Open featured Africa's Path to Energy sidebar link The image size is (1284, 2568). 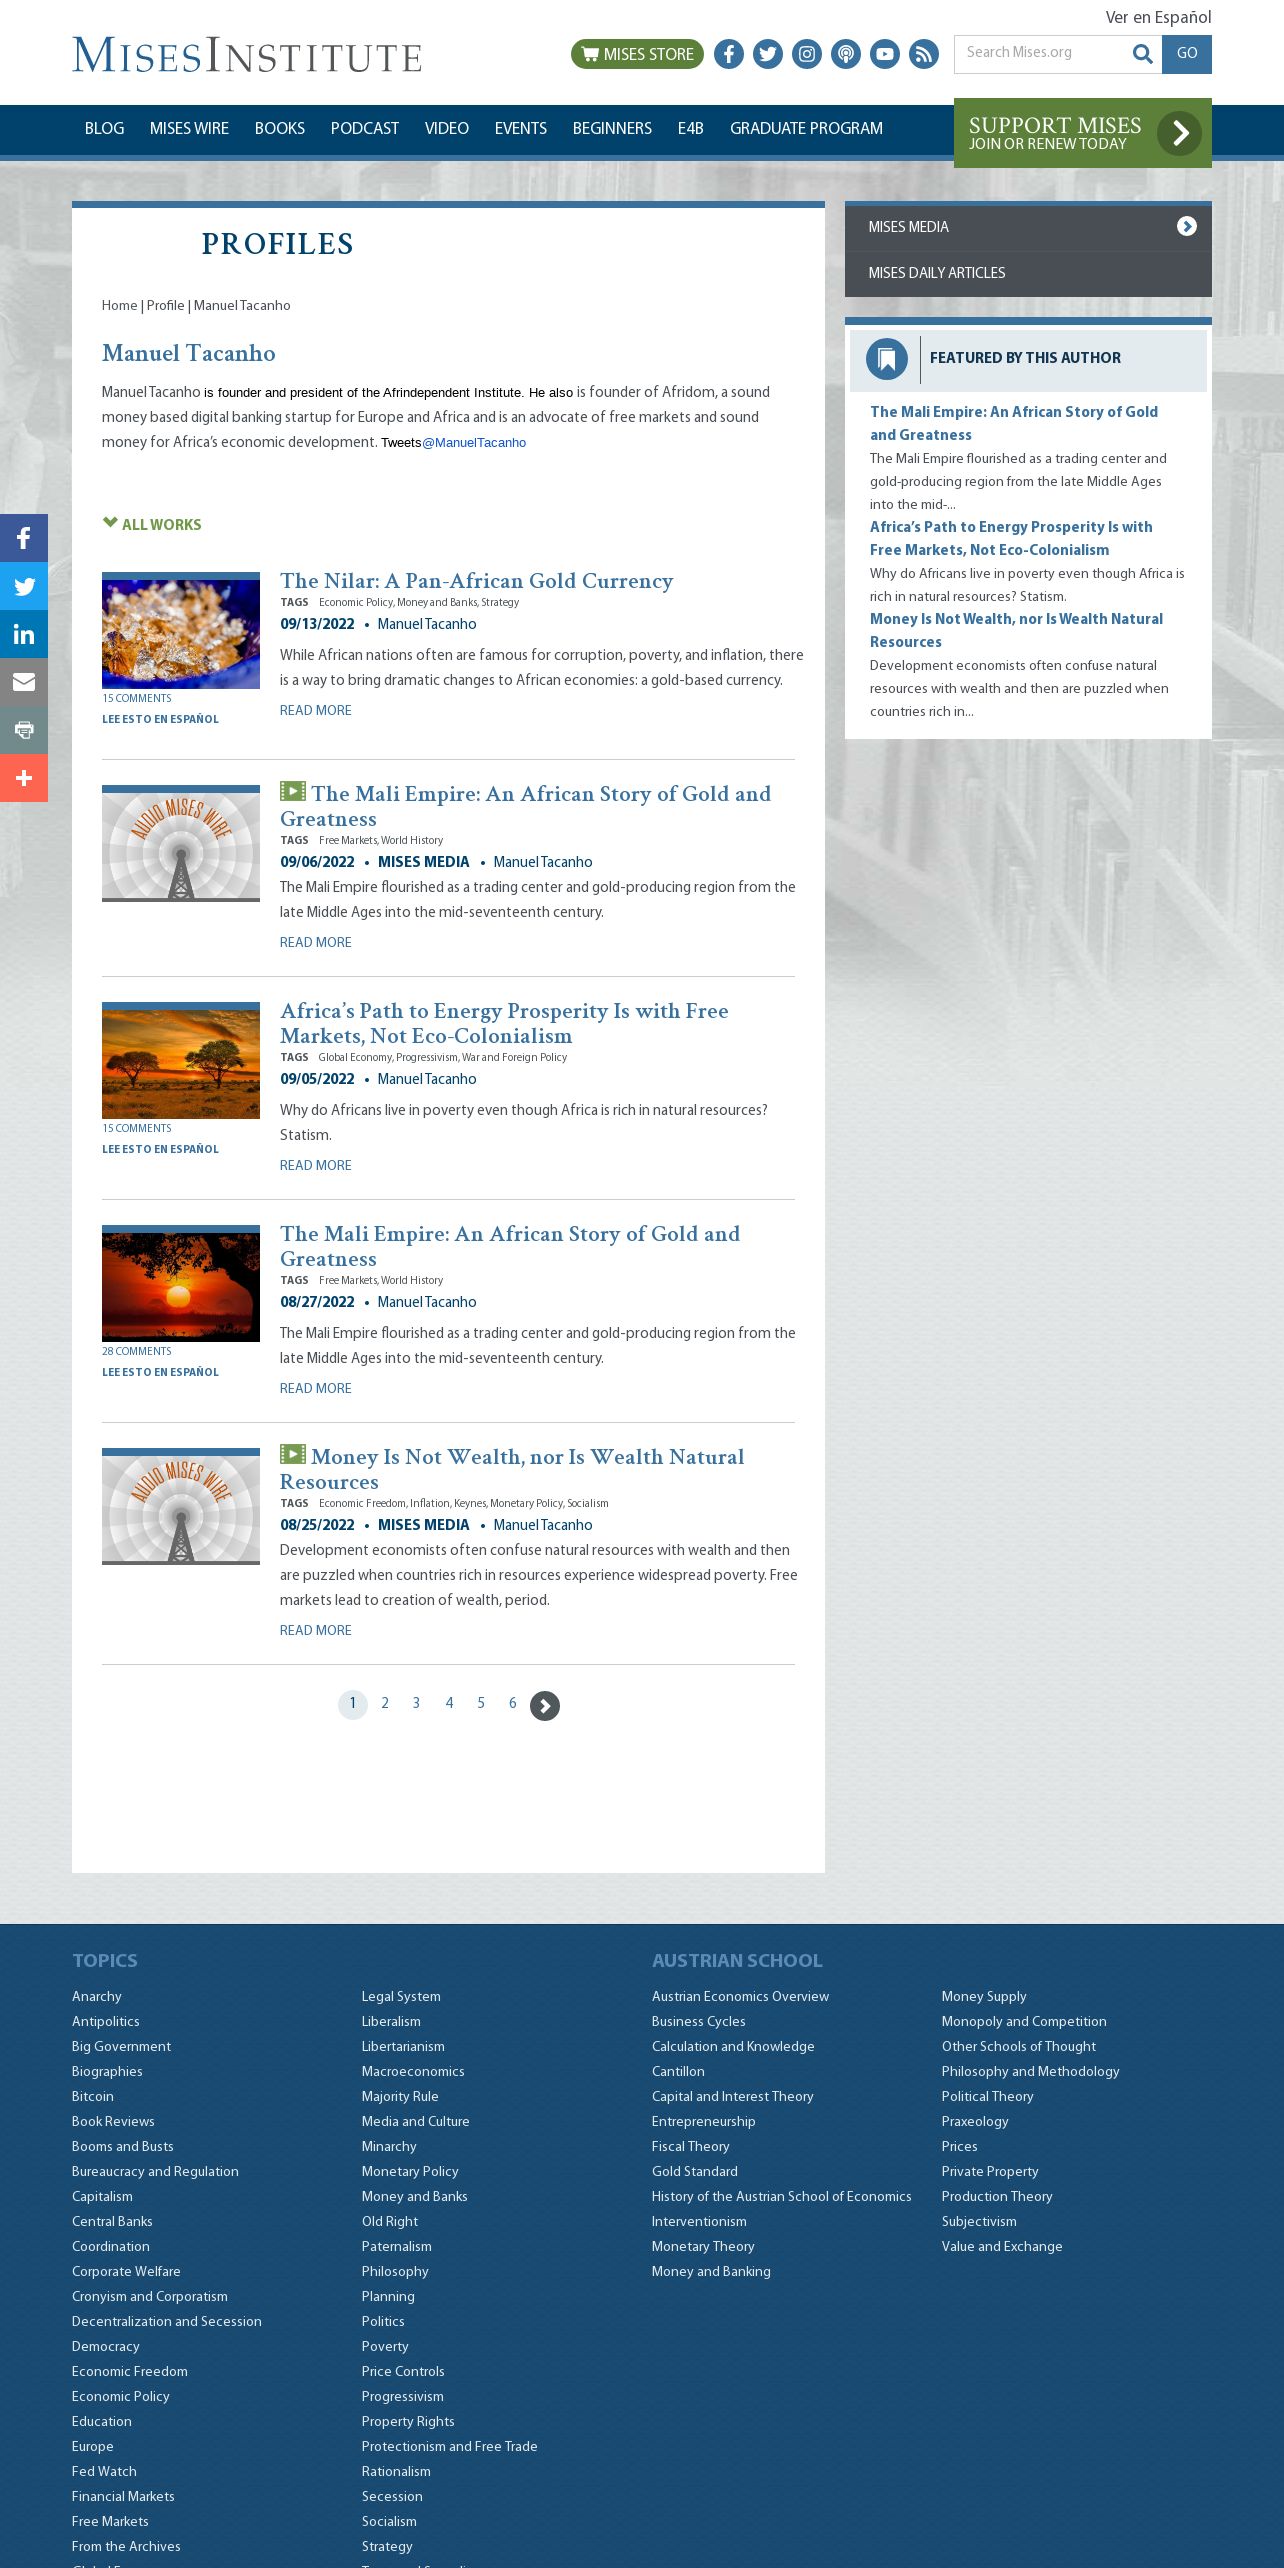coord(1011,538)
